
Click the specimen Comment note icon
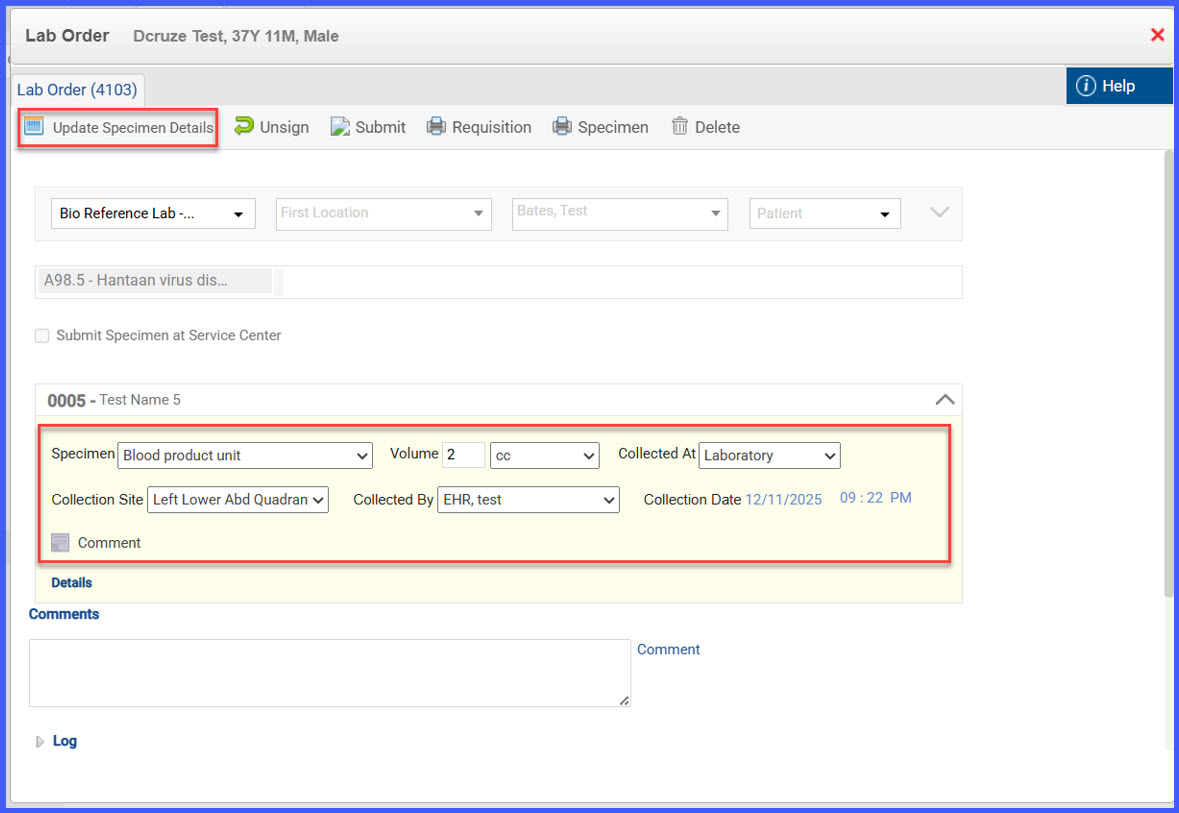(x=60, y=542)
